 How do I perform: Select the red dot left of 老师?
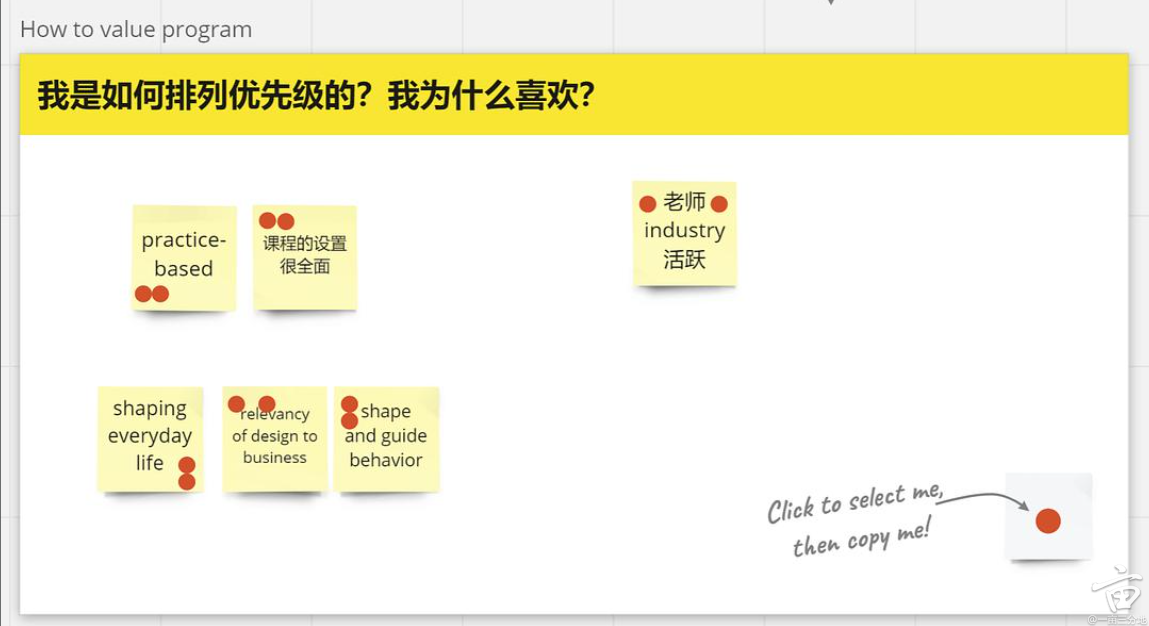[647, 204]
